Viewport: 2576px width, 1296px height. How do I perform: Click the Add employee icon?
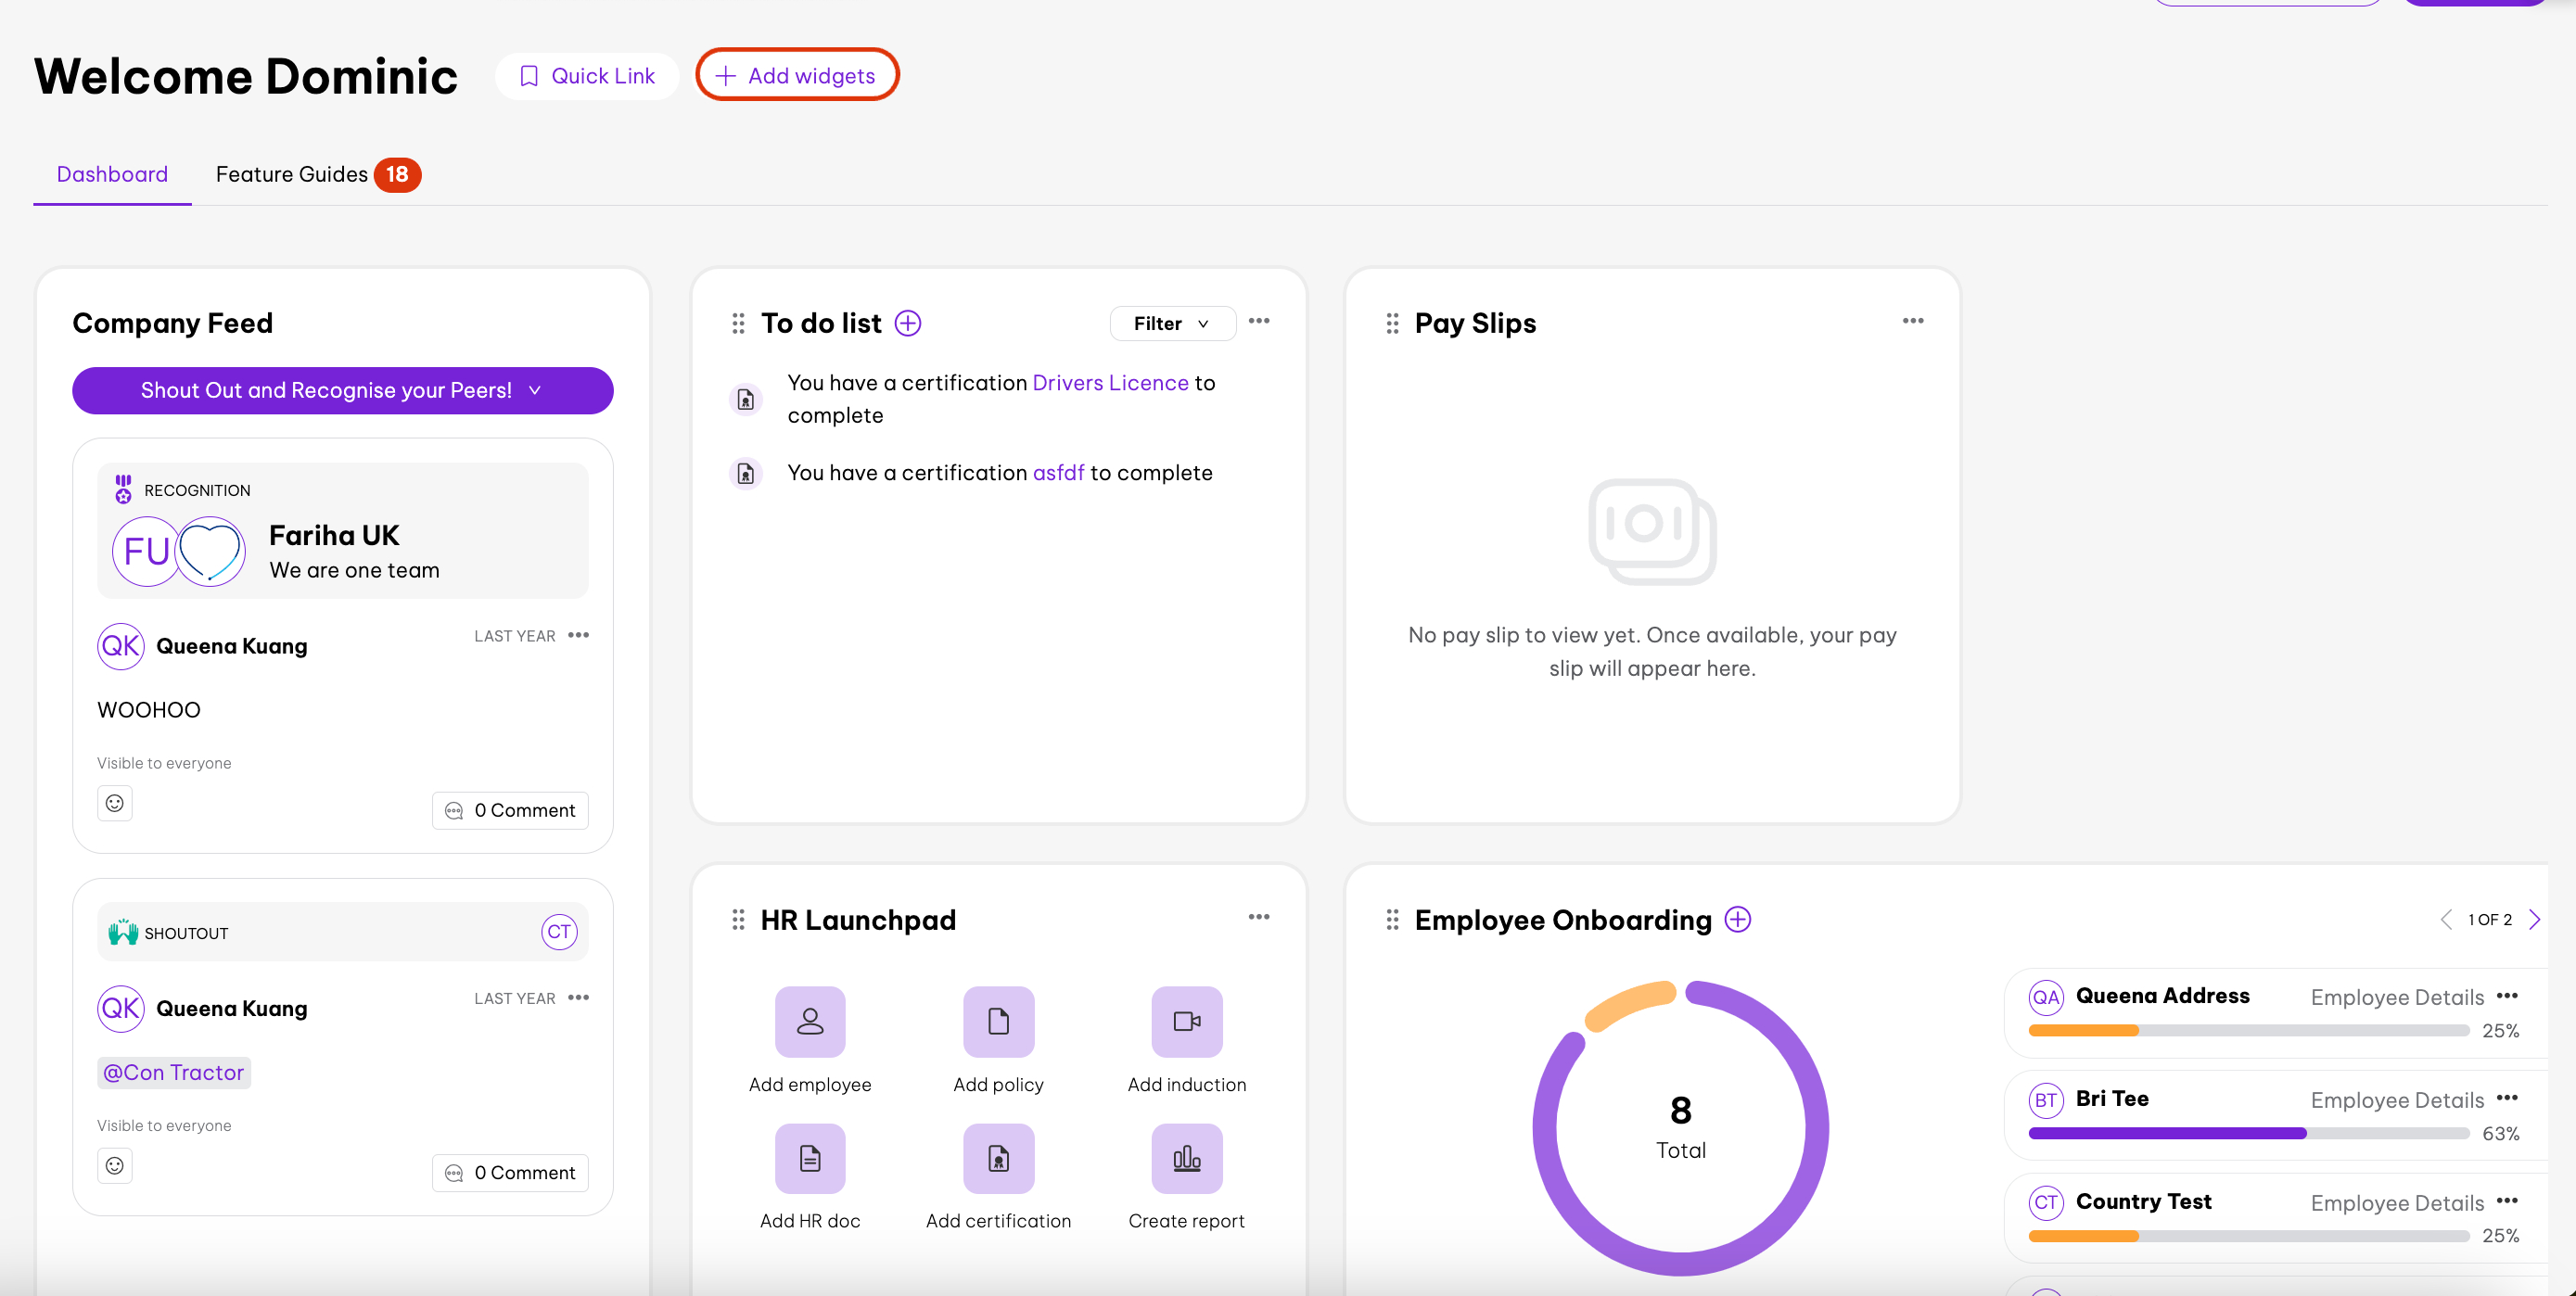click(x=809, y=1021)
